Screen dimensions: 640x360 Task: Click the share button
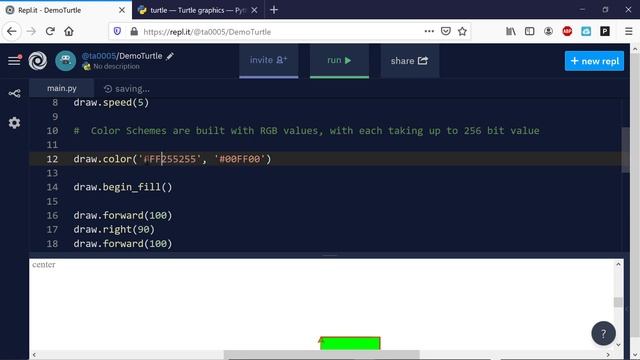[409, 61]
